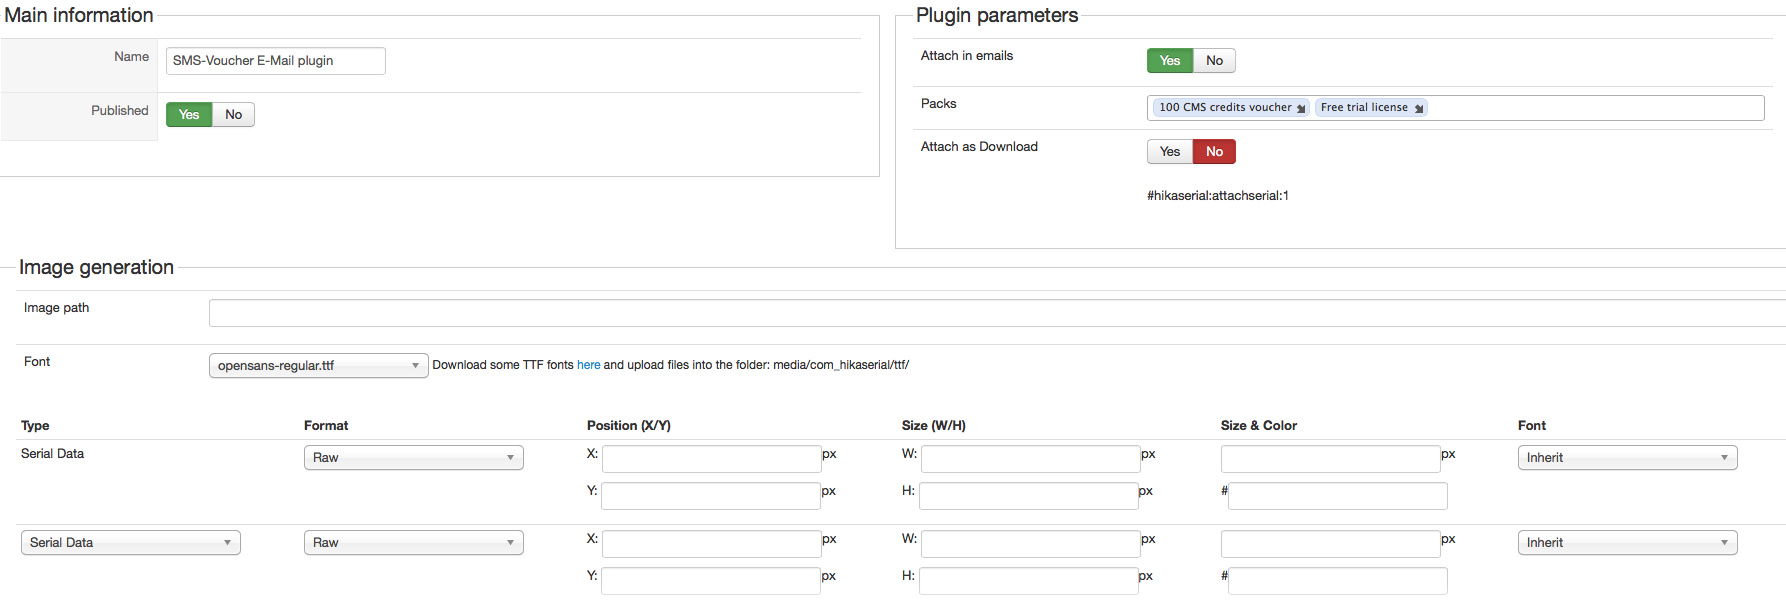This screenshot has width=1786, height=604.
Task: Remove the 100 CMS credits voucher pack
Action: pos(1301,108)
